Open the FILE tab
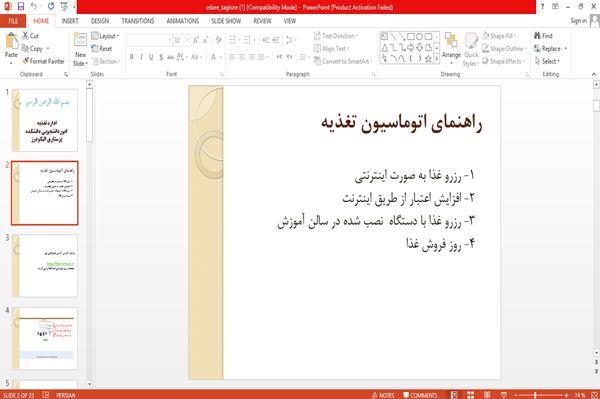This screenshot has width=600, height=399. pyautogui.click(x=13, y=21)
